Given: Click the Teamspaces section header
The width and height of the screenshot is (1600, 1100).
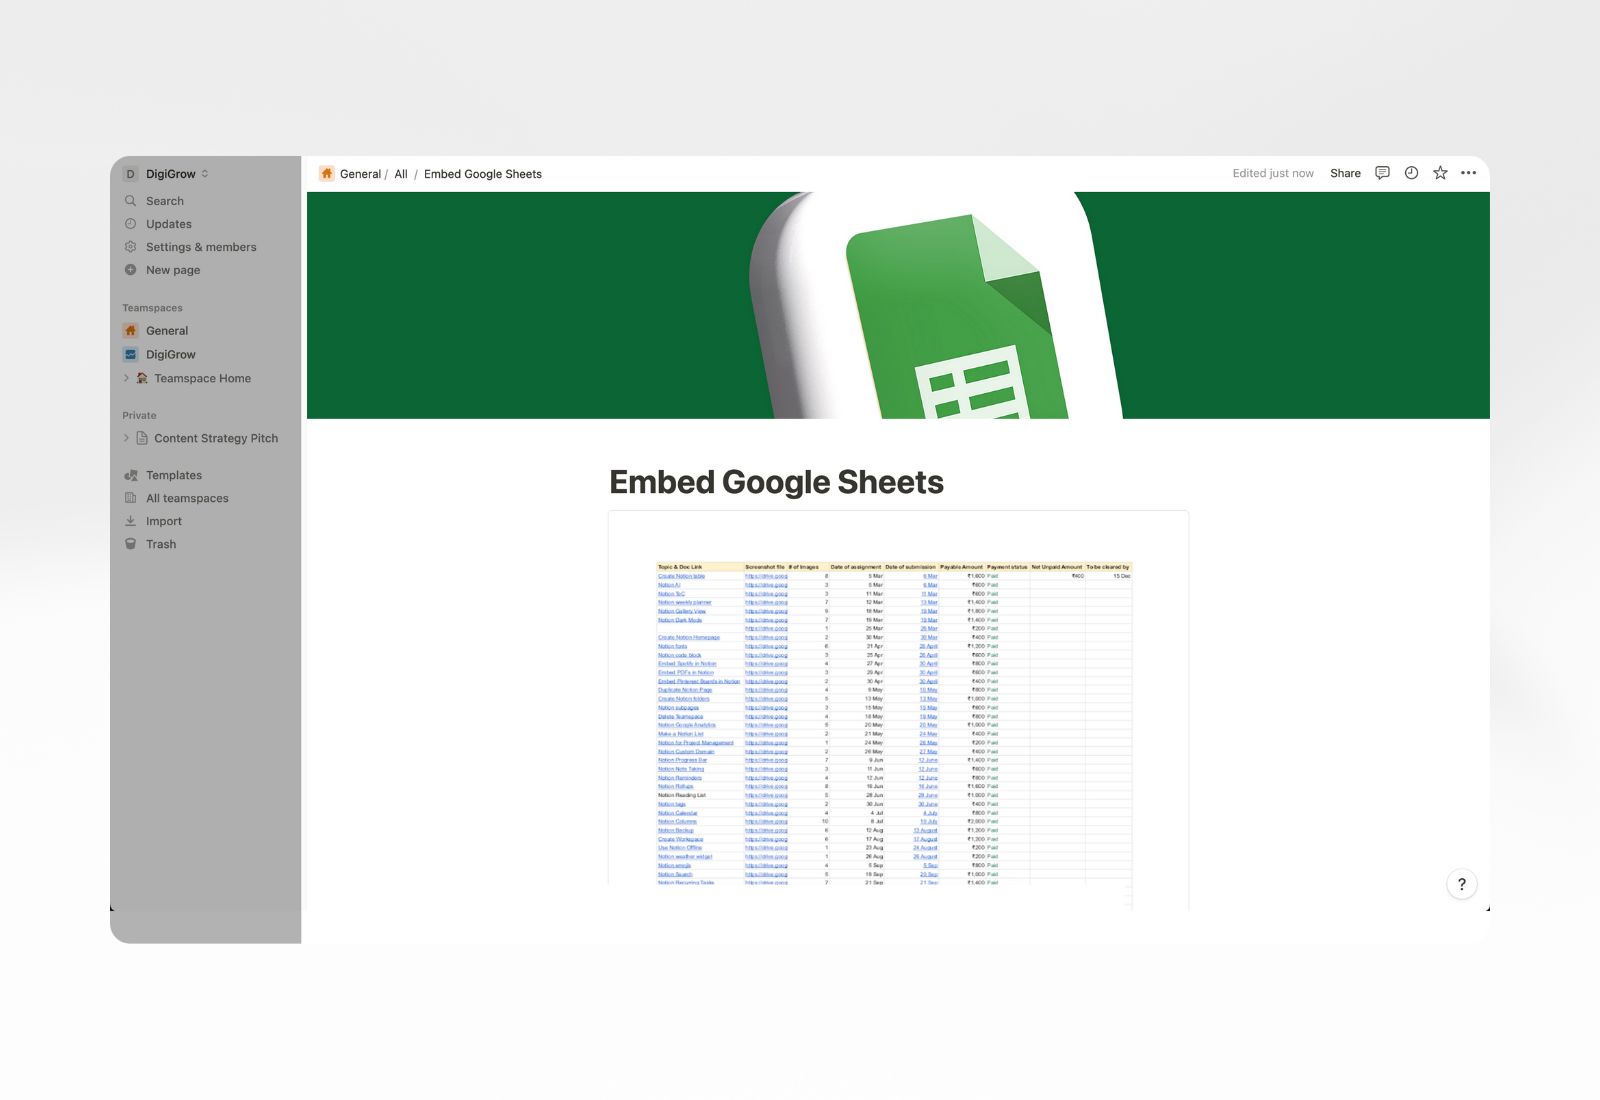Looking at the screenshot, I should 152,308.
